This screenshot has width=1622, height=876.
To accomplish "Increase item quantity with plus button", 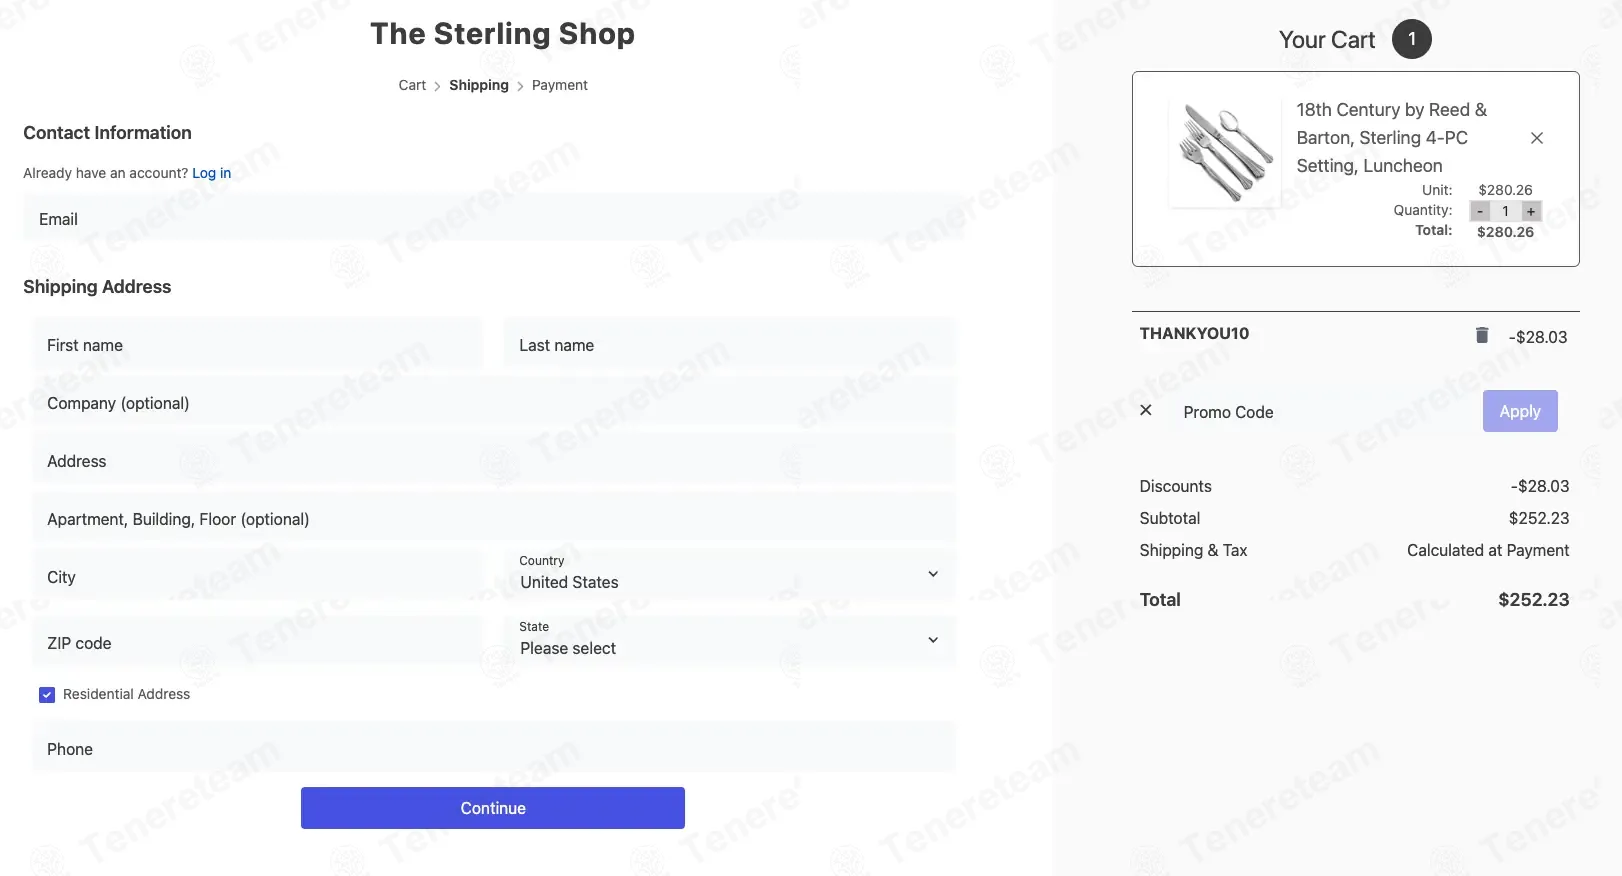I will pyautogui.click(x=1530, y=211).
